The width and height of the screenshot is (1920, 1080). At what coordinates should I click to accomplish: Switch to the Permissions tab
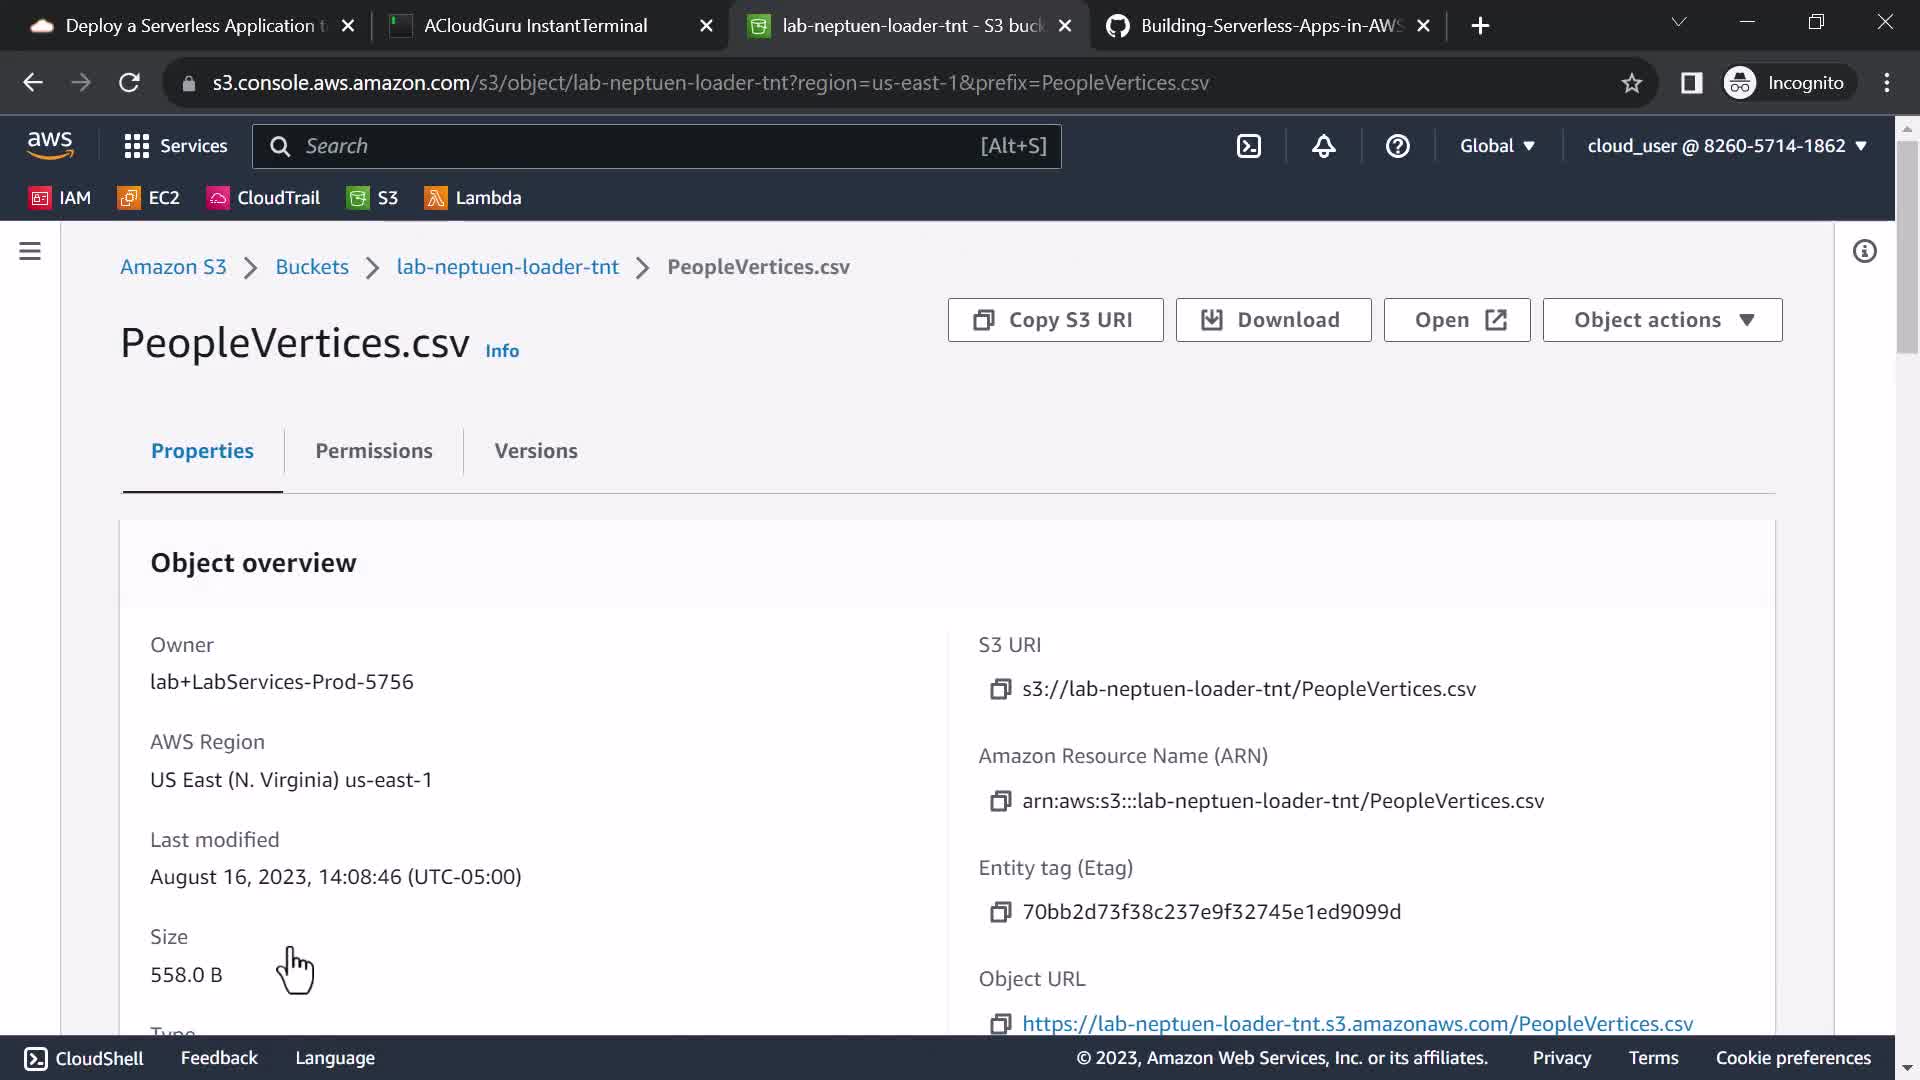374,451
